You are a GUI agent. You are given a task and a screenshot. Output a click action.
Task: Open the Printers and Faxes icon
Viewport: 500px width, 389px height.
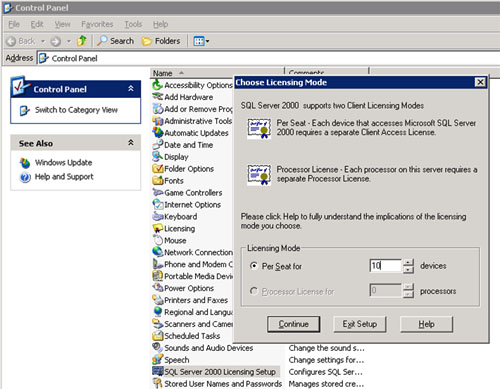(x=157, y=300)
